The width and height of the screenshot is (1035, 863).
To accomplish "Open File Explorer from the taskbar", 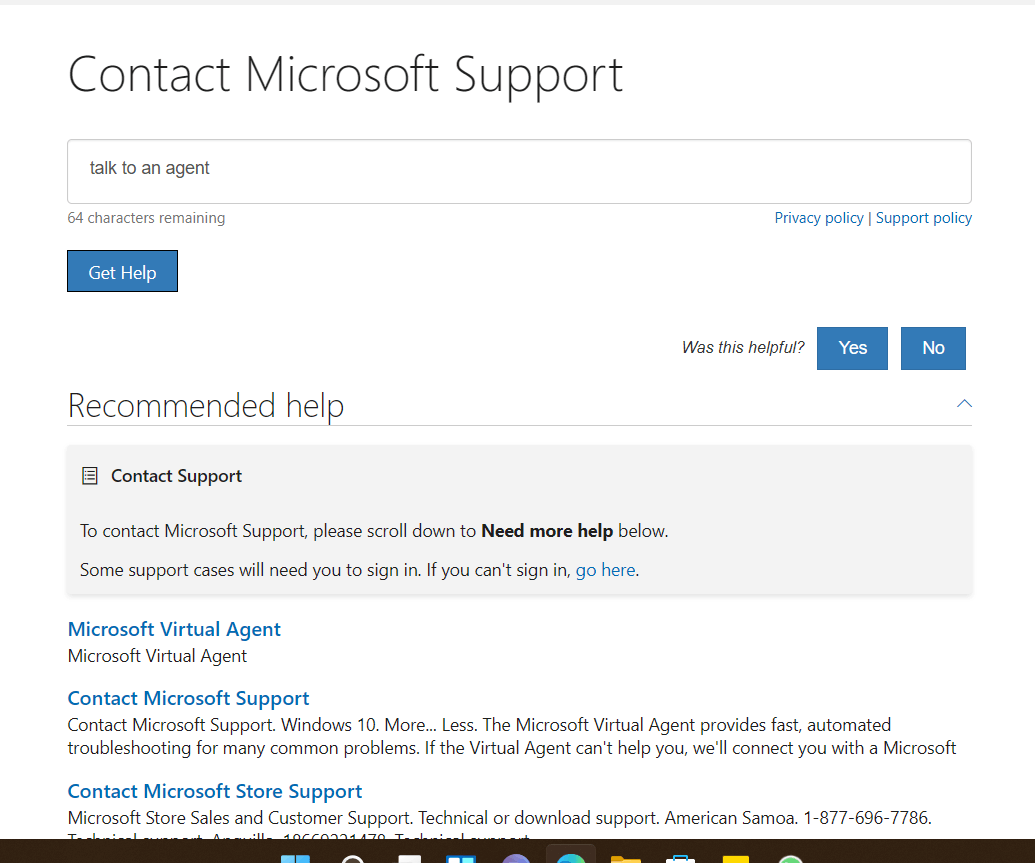I will coord(626,858).
